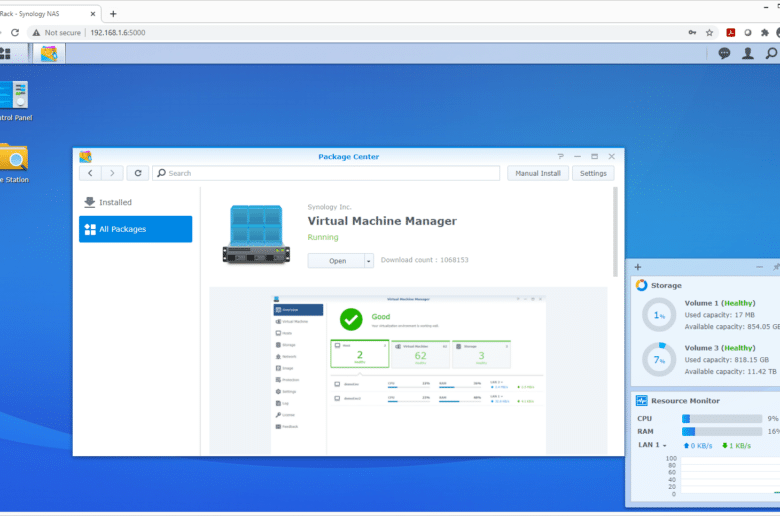Open Package Center Settings

coord(593,173)
